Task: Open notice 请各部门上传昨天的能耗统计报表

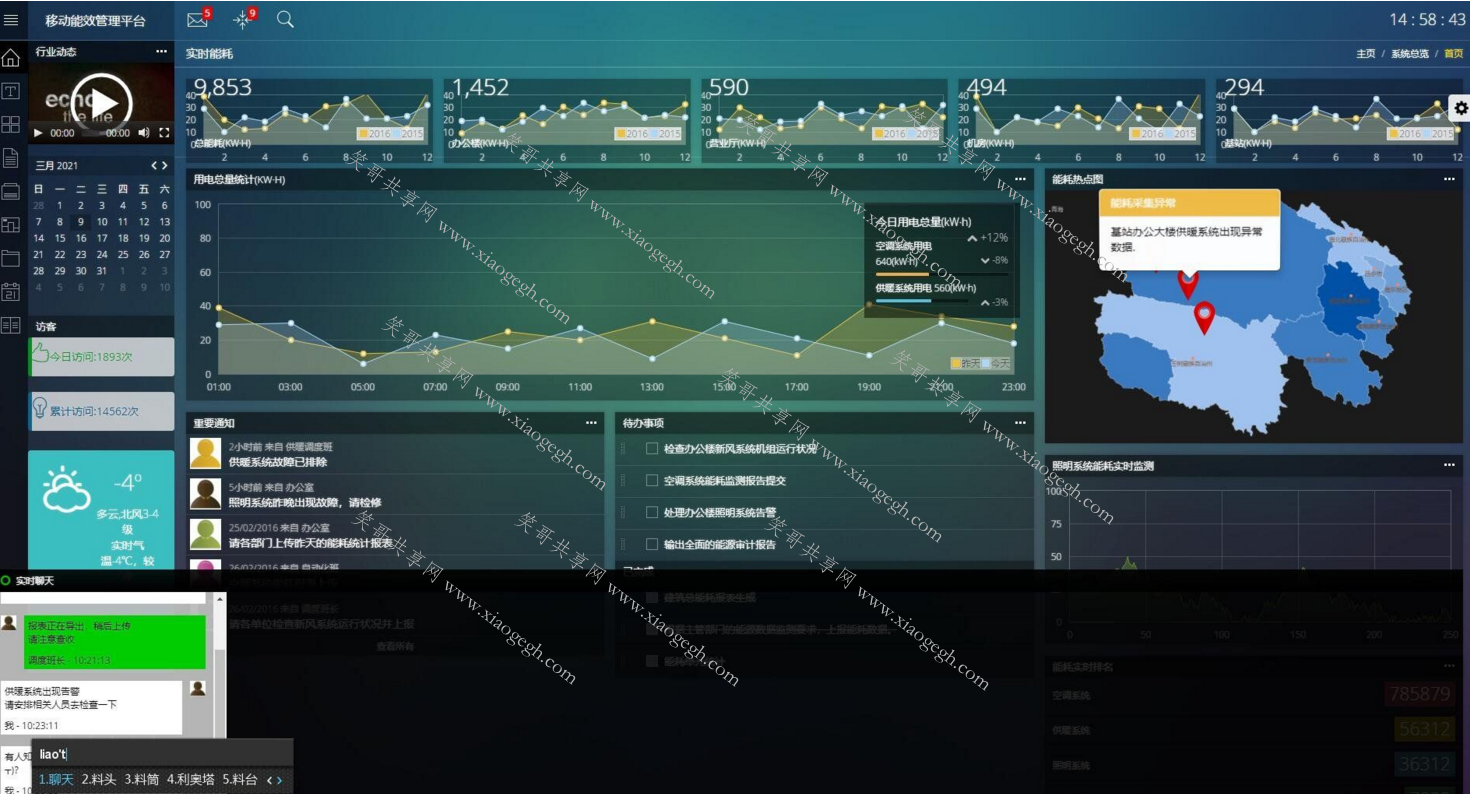Action: click(311, 543)
